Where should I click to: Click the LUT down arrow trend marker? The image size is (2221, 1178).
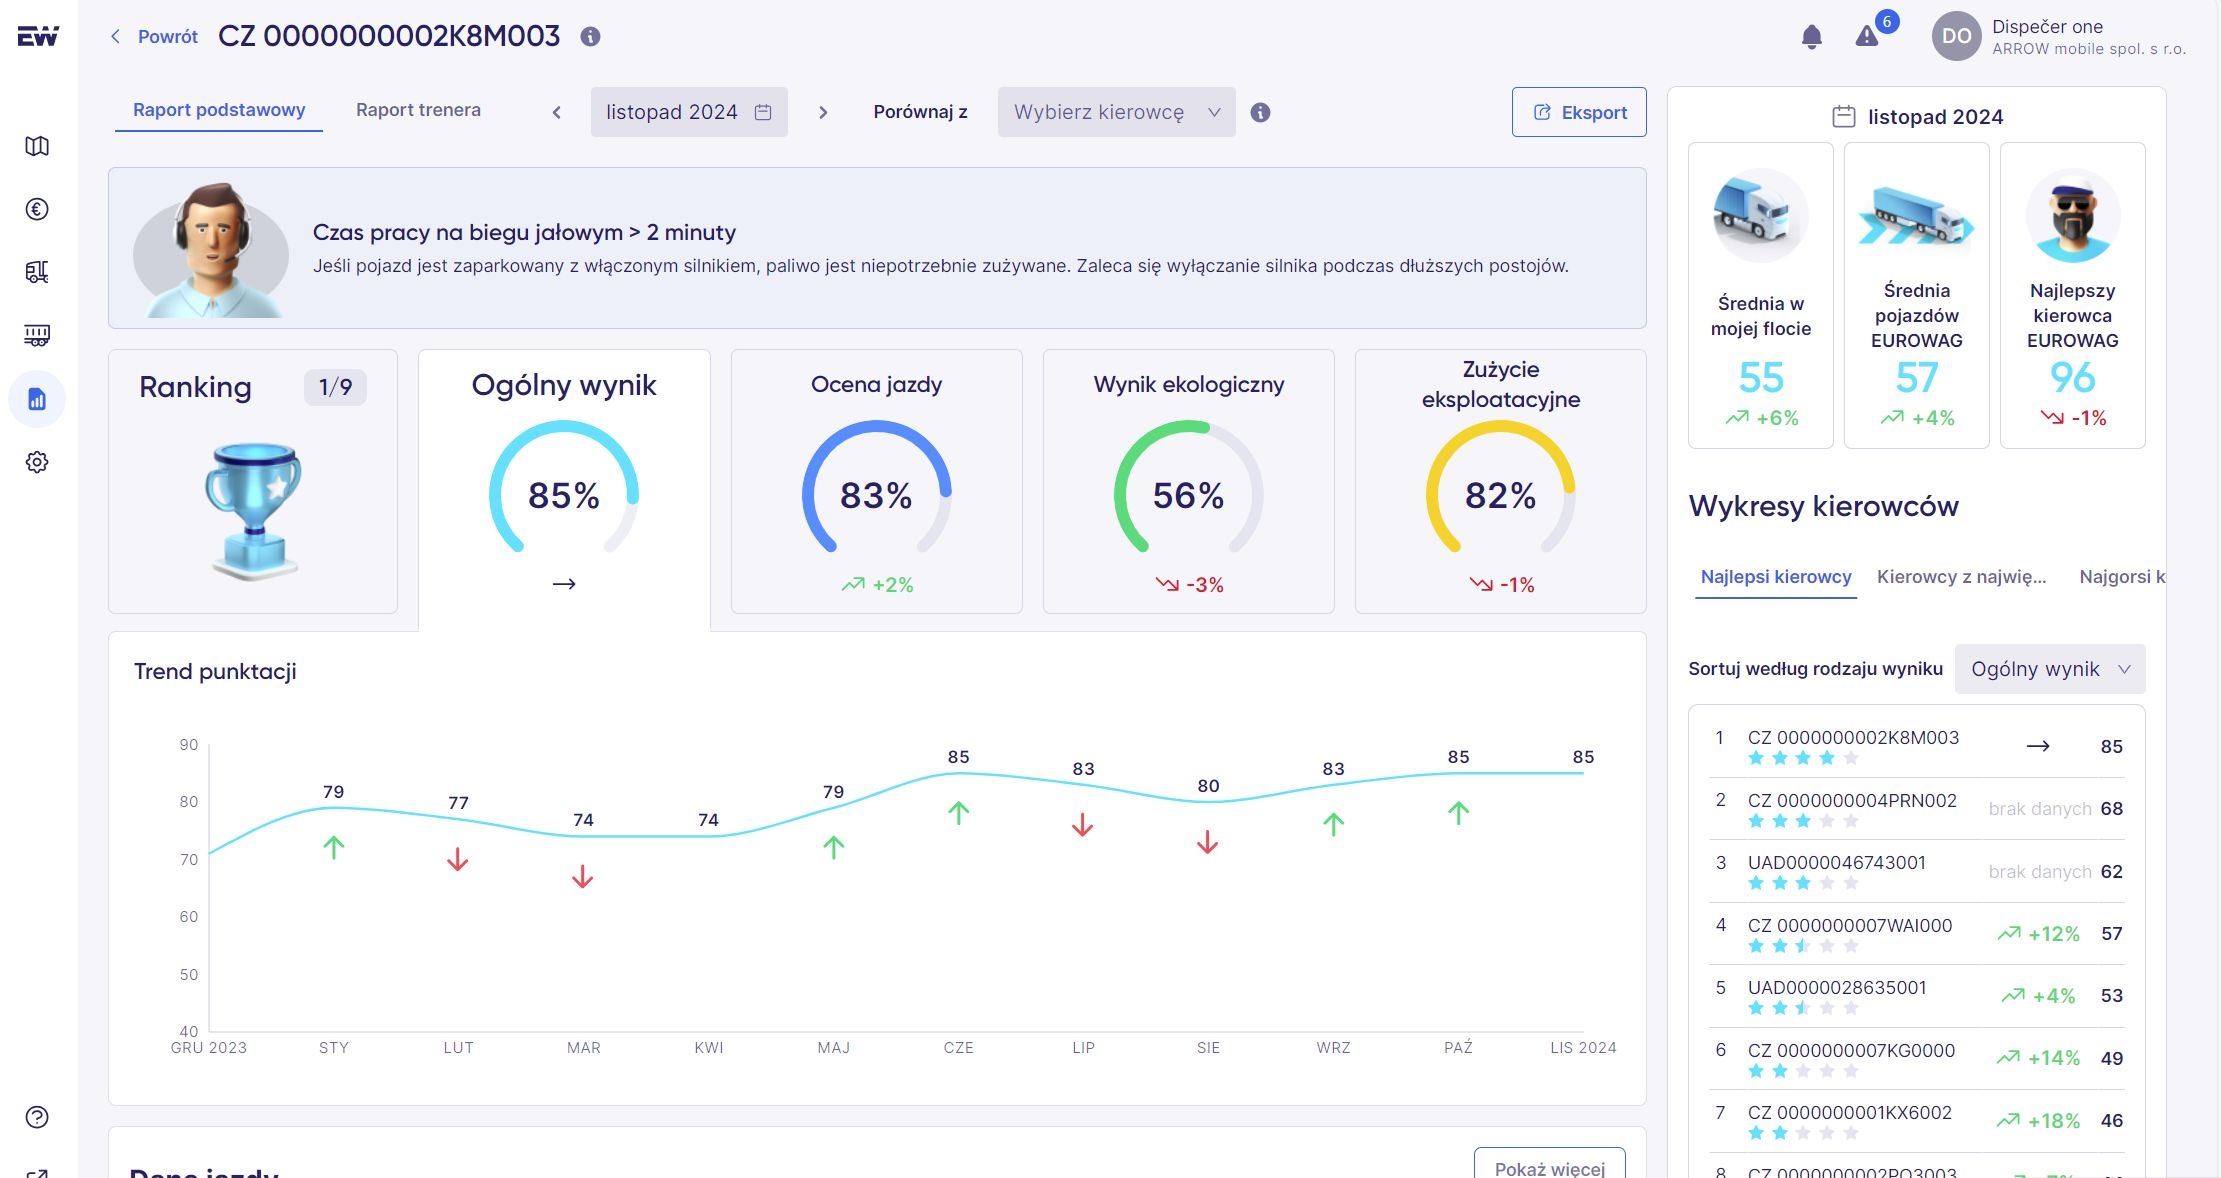[x=458, y=859]
